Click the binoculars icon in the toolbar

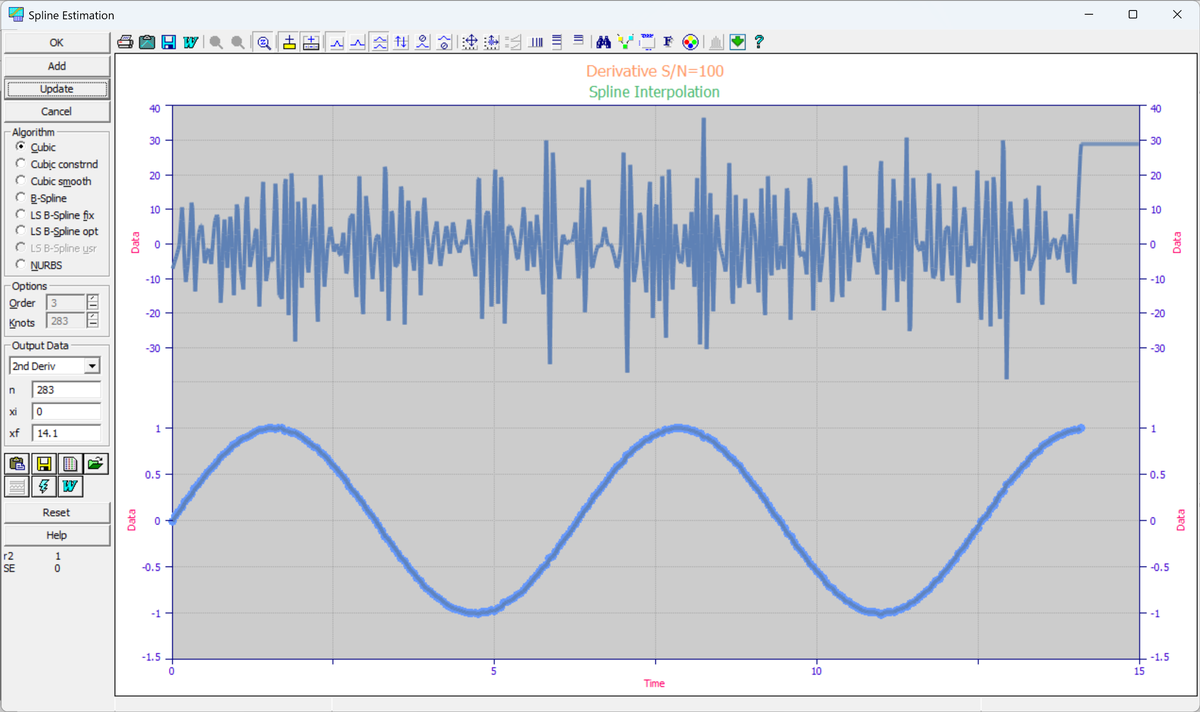[603, 42]
